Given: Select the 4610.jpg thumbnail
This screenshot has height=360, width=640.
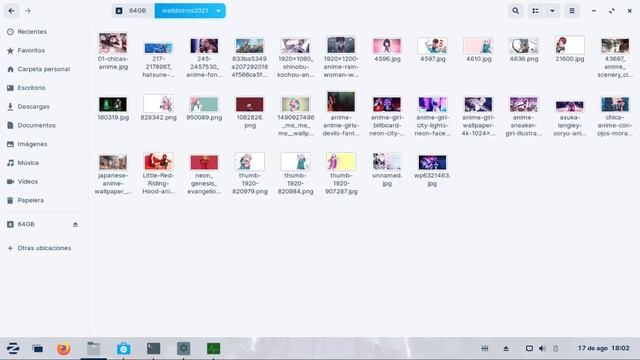Looking at the screenshot, I should point(478,46).
